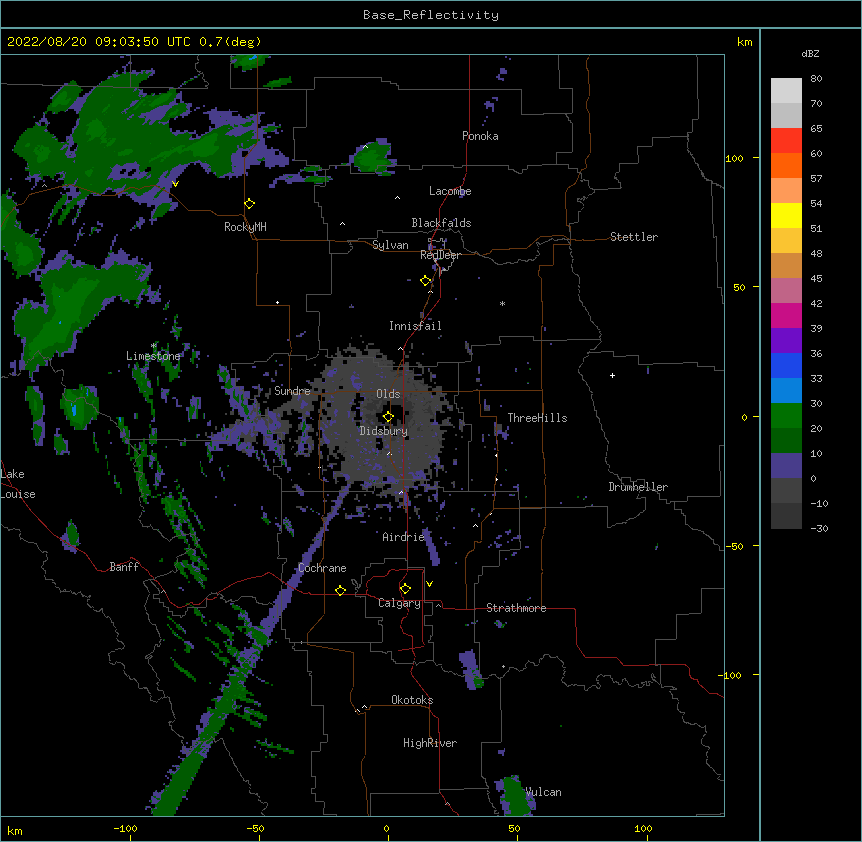Image resolution: width=862 pixels, height=842 pixels.
Task: Click the Vulcan label
Action: (543, 792)
